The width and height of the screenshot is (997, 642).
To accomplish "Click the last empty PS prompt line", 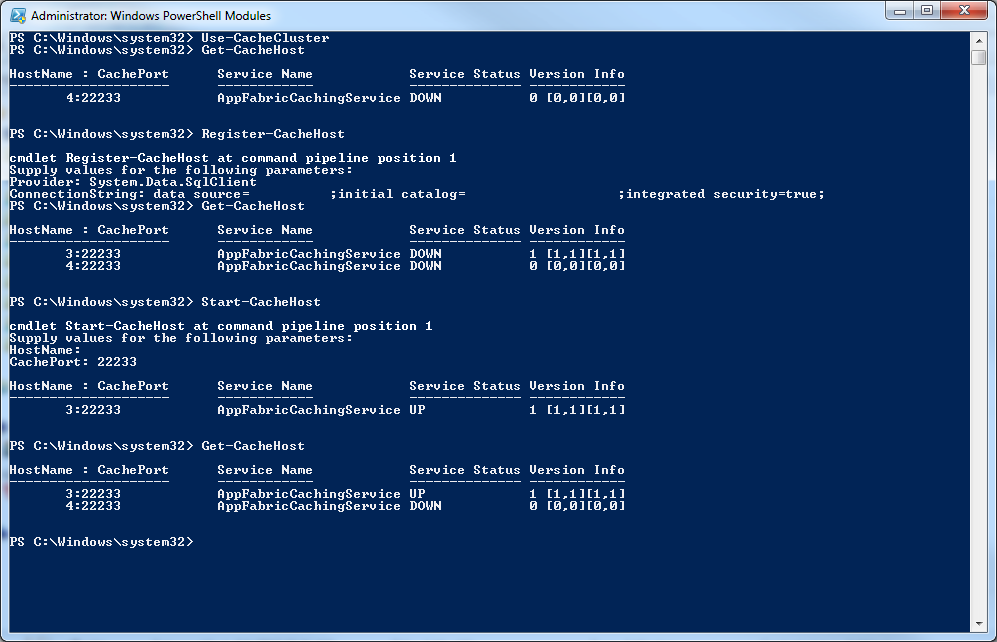I will pyautogui.click(x=100, y=542).
